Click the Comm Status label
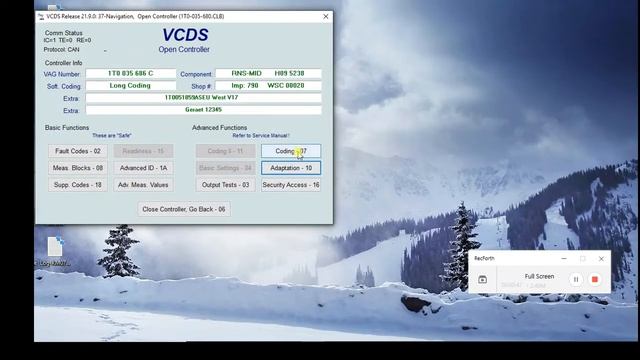 pyautogui.click(x=64, y=33)
